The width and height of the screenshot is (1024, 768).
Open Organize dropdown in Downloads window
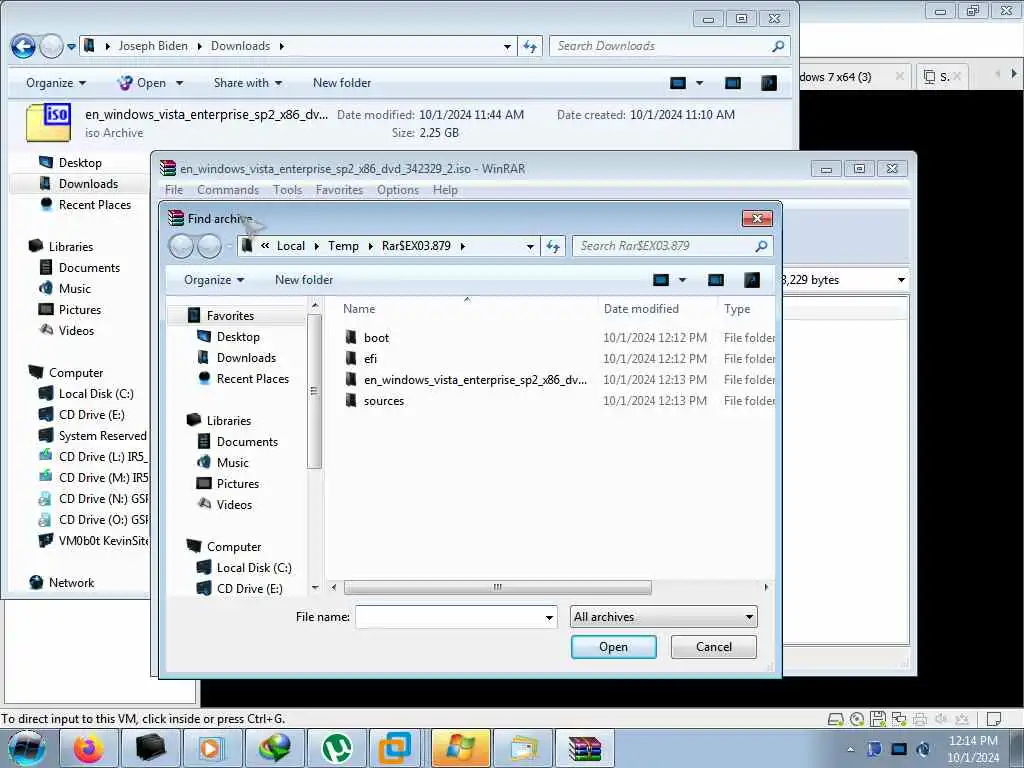tap(56, 83)
